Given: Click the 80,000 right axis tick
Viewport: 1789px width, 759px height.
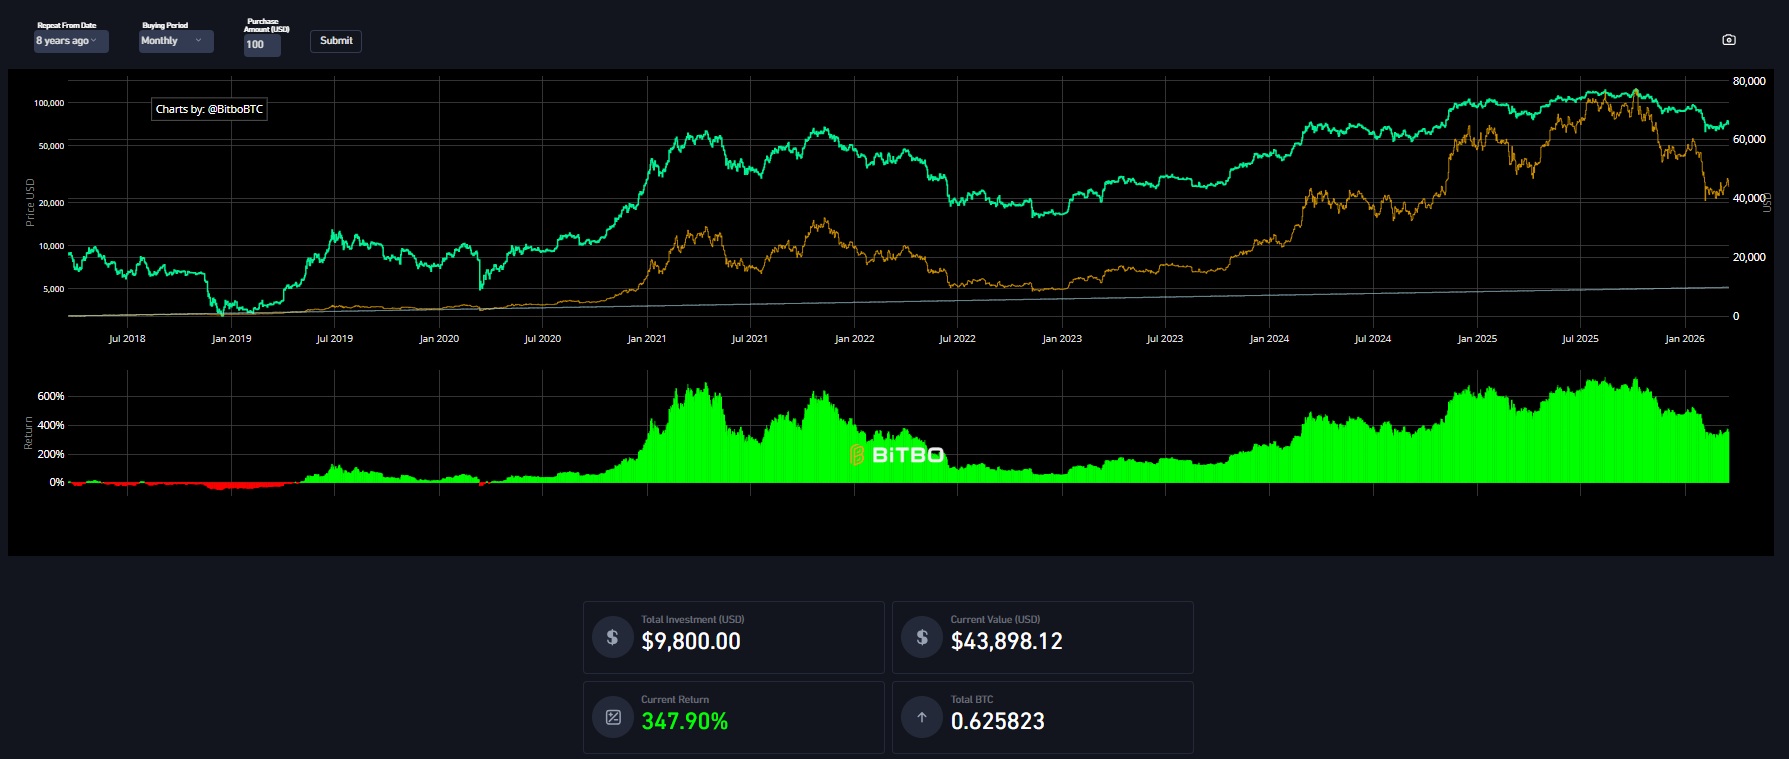Looking at the screenshot, I should [x=1749, y=81].
